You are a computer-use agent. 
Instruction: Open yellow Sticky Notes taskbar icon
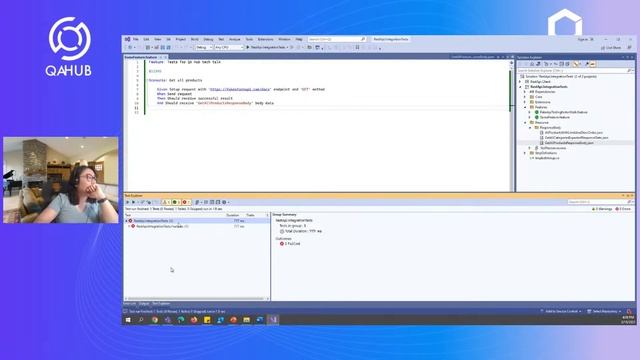point(207,320)
